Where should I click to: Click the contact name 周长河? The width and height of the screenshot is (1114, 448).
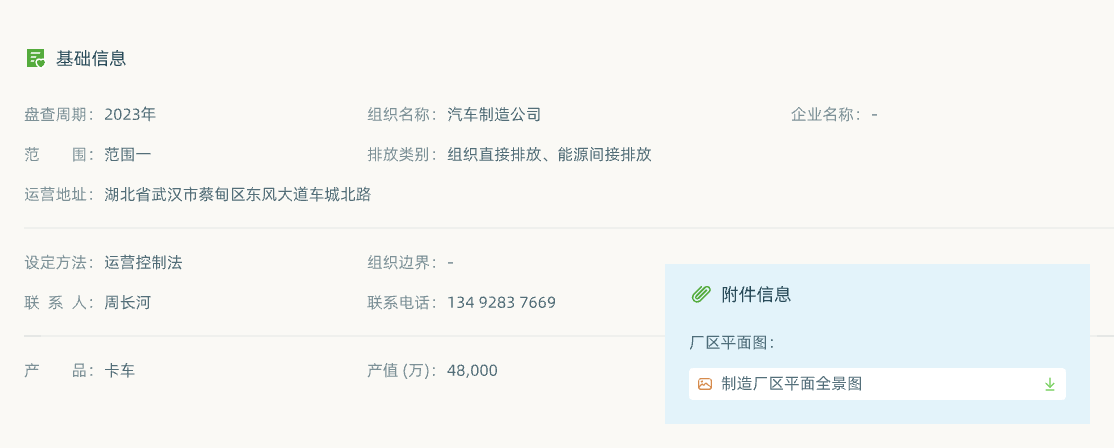point(128,302)
